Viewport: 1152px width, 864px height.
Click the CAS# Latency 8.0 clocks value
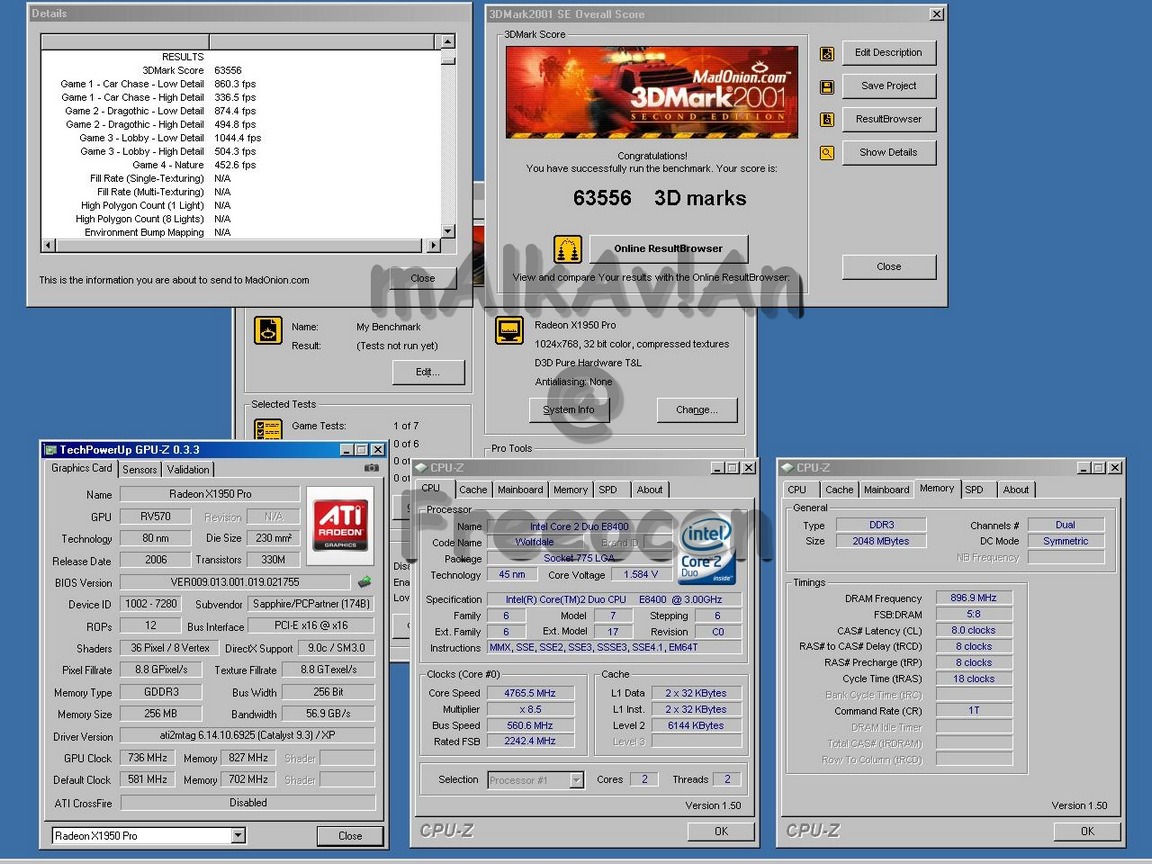coord(973,630)
